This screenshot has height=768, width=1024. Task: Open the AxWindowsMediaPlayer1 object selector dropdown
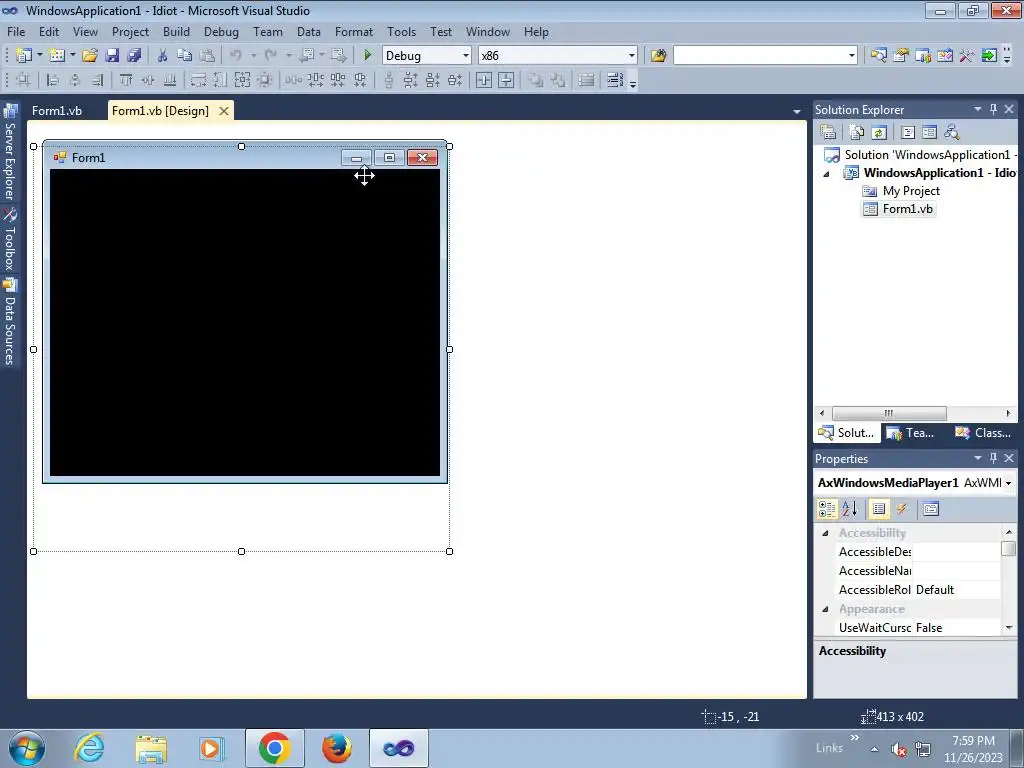[x=1008, y=483]
